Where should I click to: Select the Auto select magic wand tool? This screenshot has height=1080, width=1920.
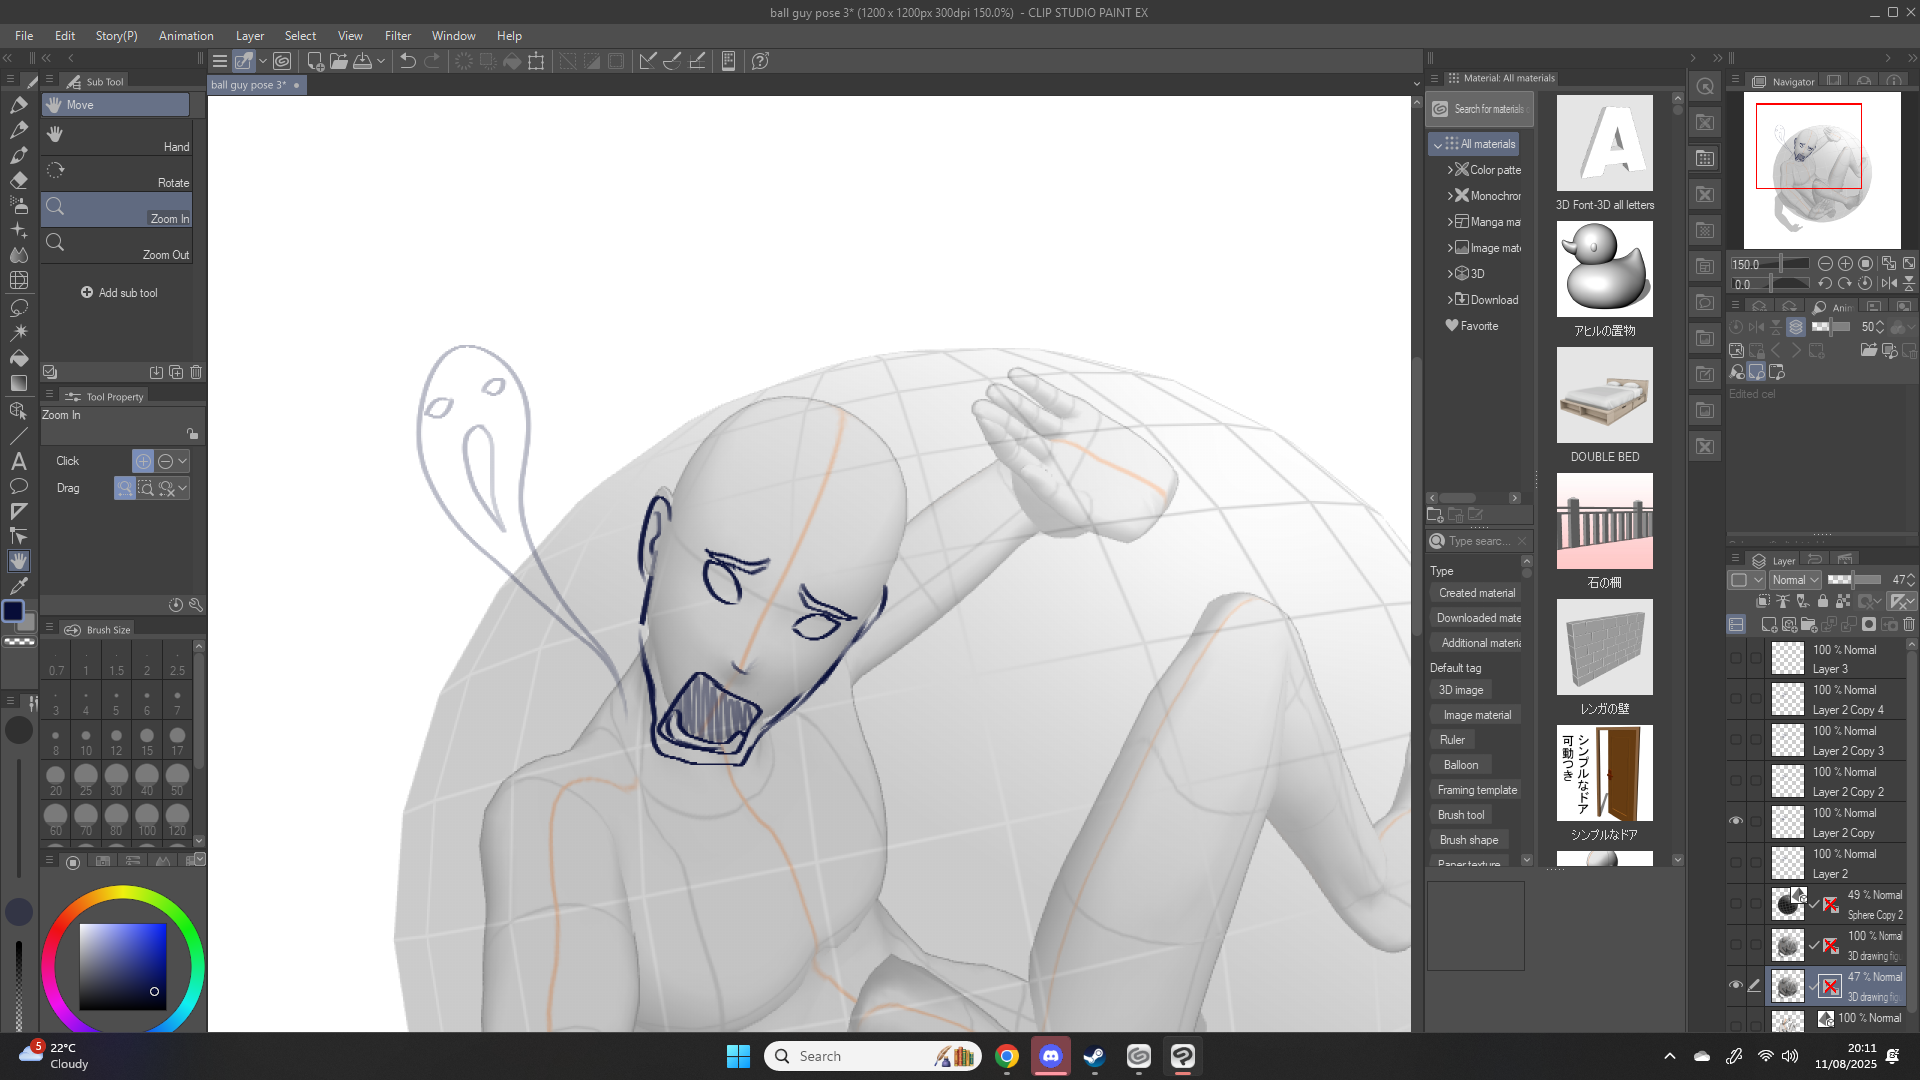(x=19, y=332)
